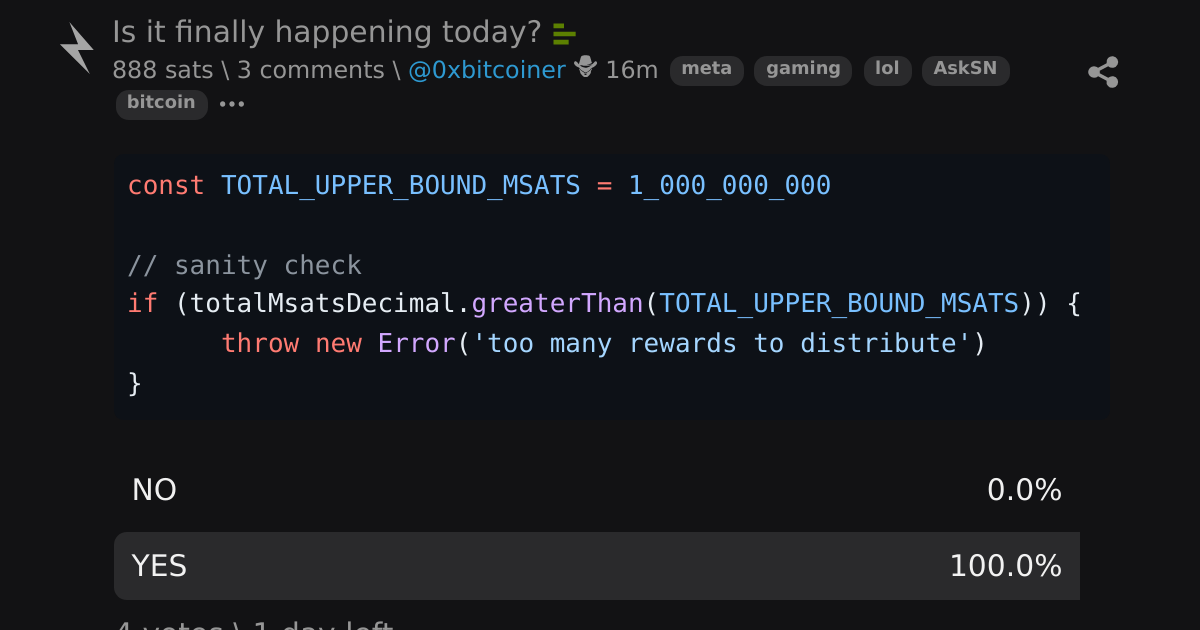Visit the @0xbitcoiner user profile

[x=487, y=70]
